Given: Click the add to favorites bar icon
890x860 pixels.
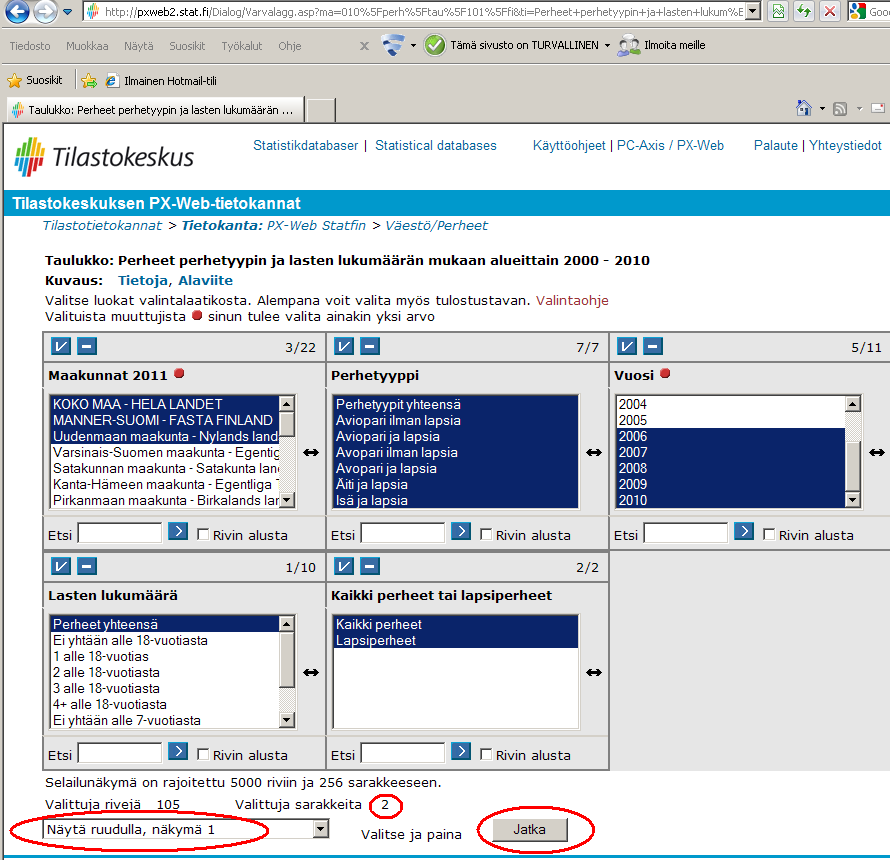Looking at the screenshot, I should (89, 81).
